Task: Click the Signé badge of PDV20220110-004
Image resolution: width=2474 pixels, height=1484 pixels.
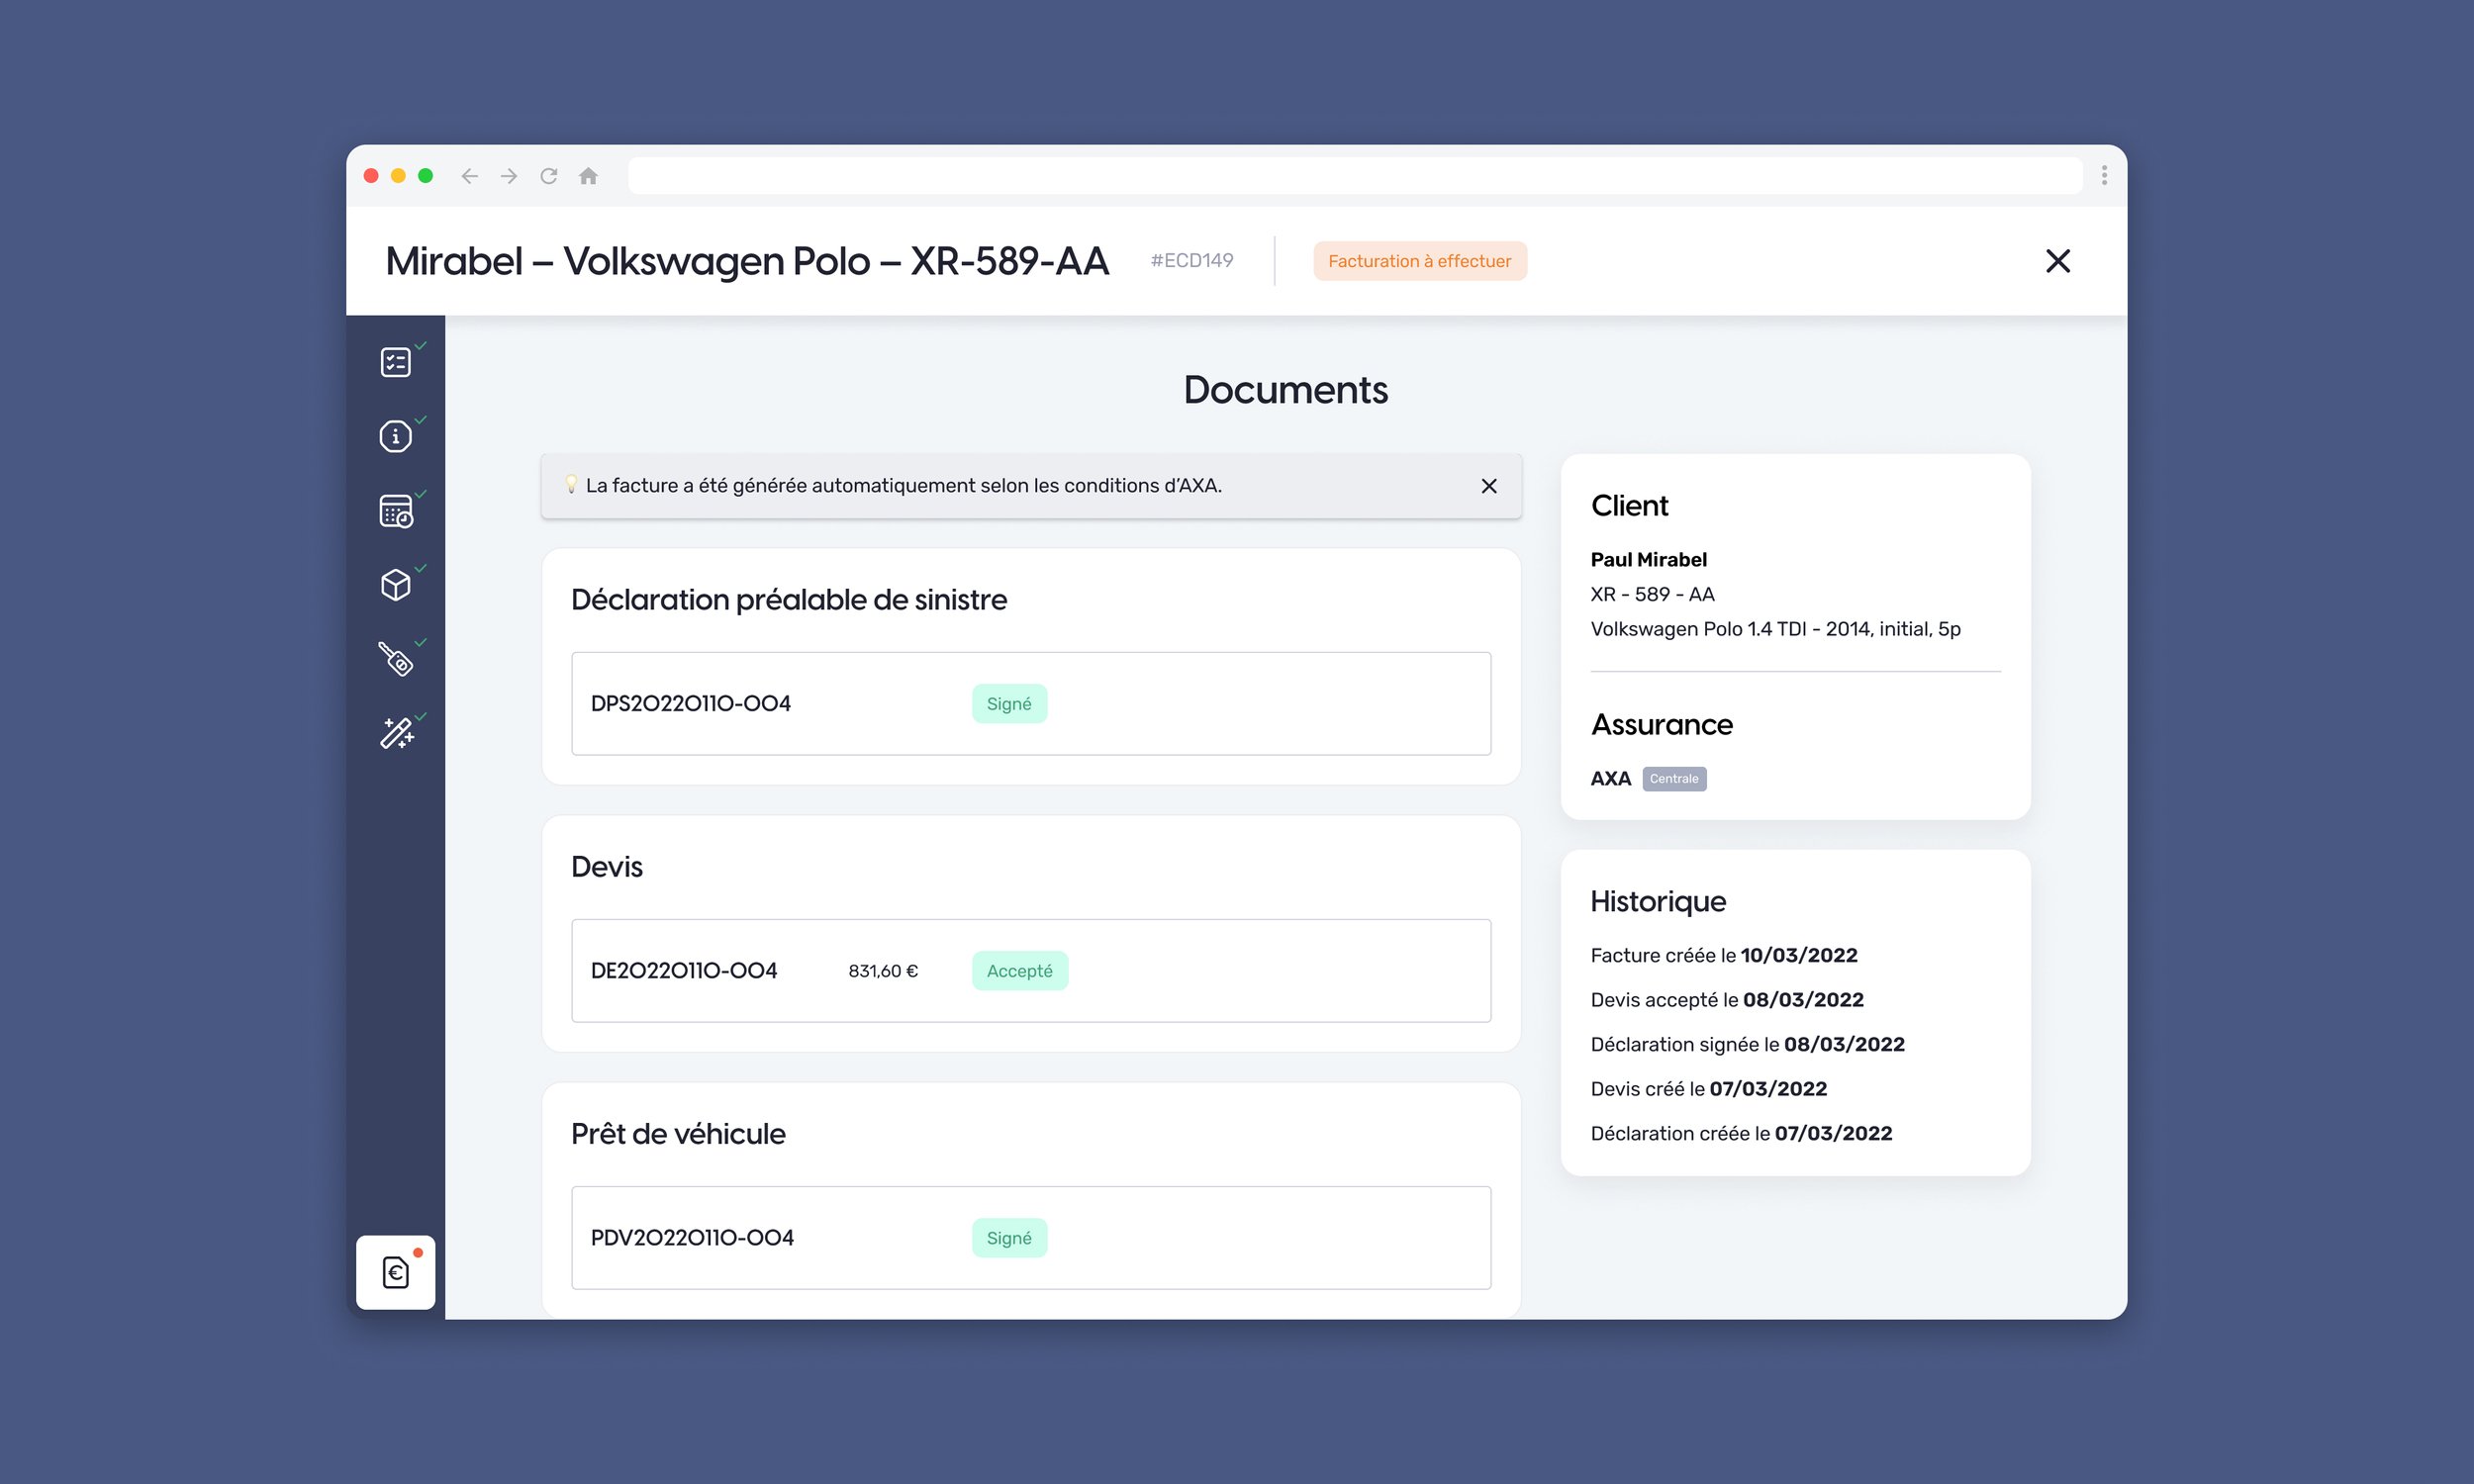Action: (x=1009, y=1238)
